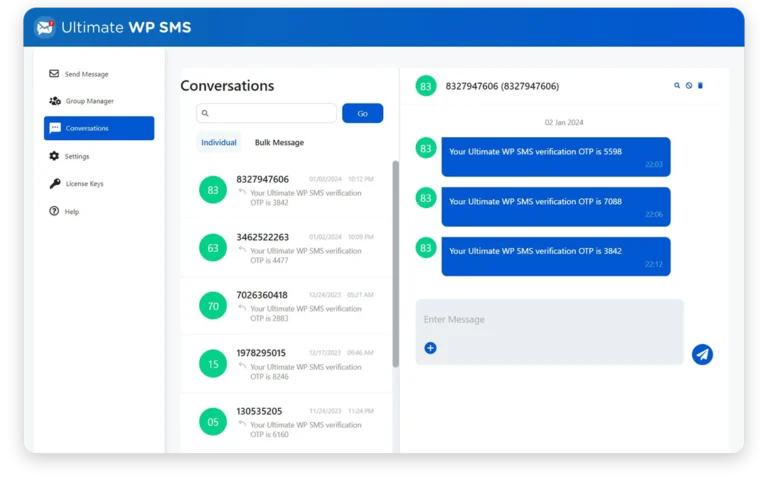768x494 pixels.
Task: Click the green 83 avatar in conversation list
Action: tap(213, 190)
